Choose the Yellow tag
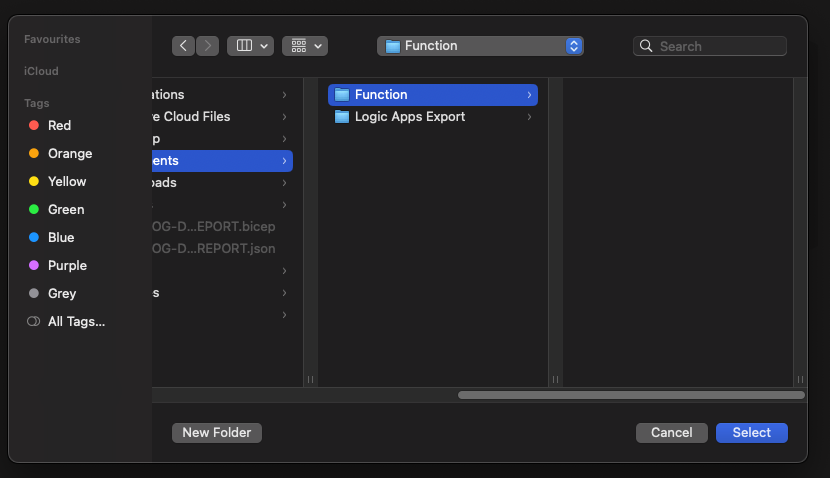This screenshot has width=830, height=478. [67, 181]
